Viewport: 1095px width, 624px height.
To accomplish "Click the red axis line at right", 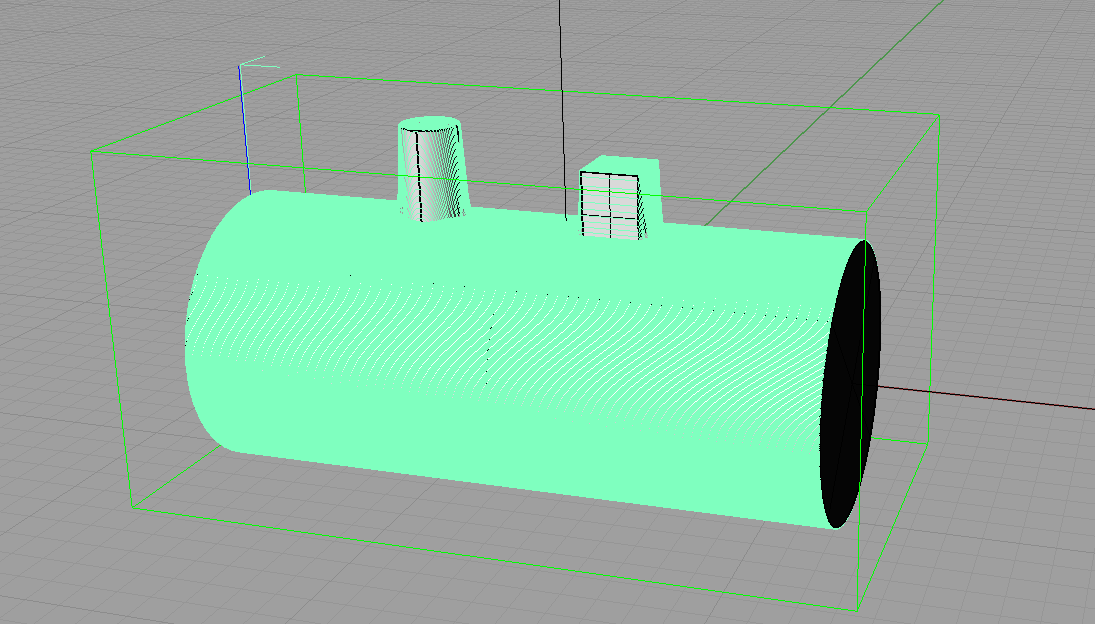I will (x=1000, y=399).
